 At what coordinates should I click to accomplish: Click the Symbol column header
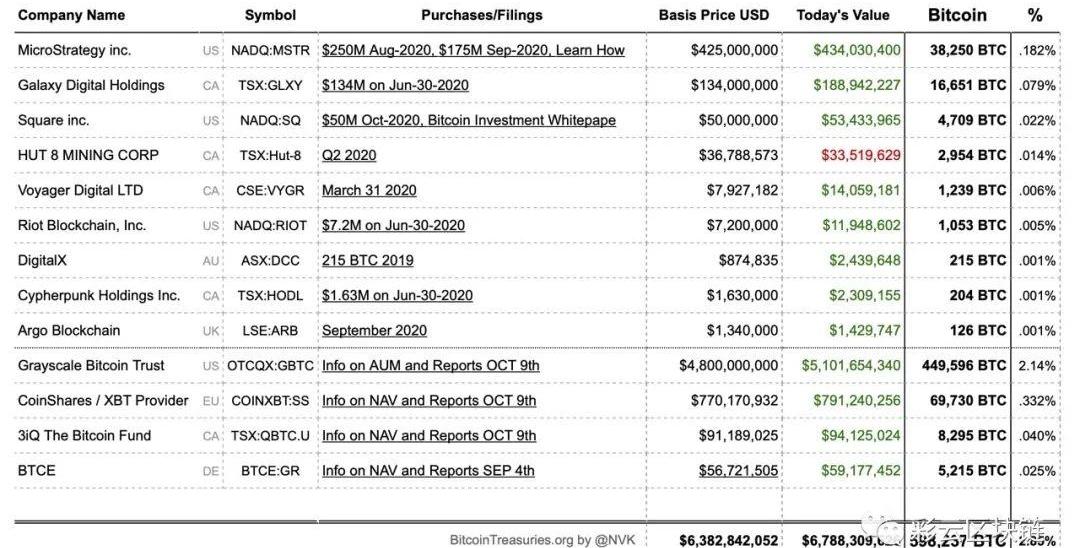click(270, 15)
